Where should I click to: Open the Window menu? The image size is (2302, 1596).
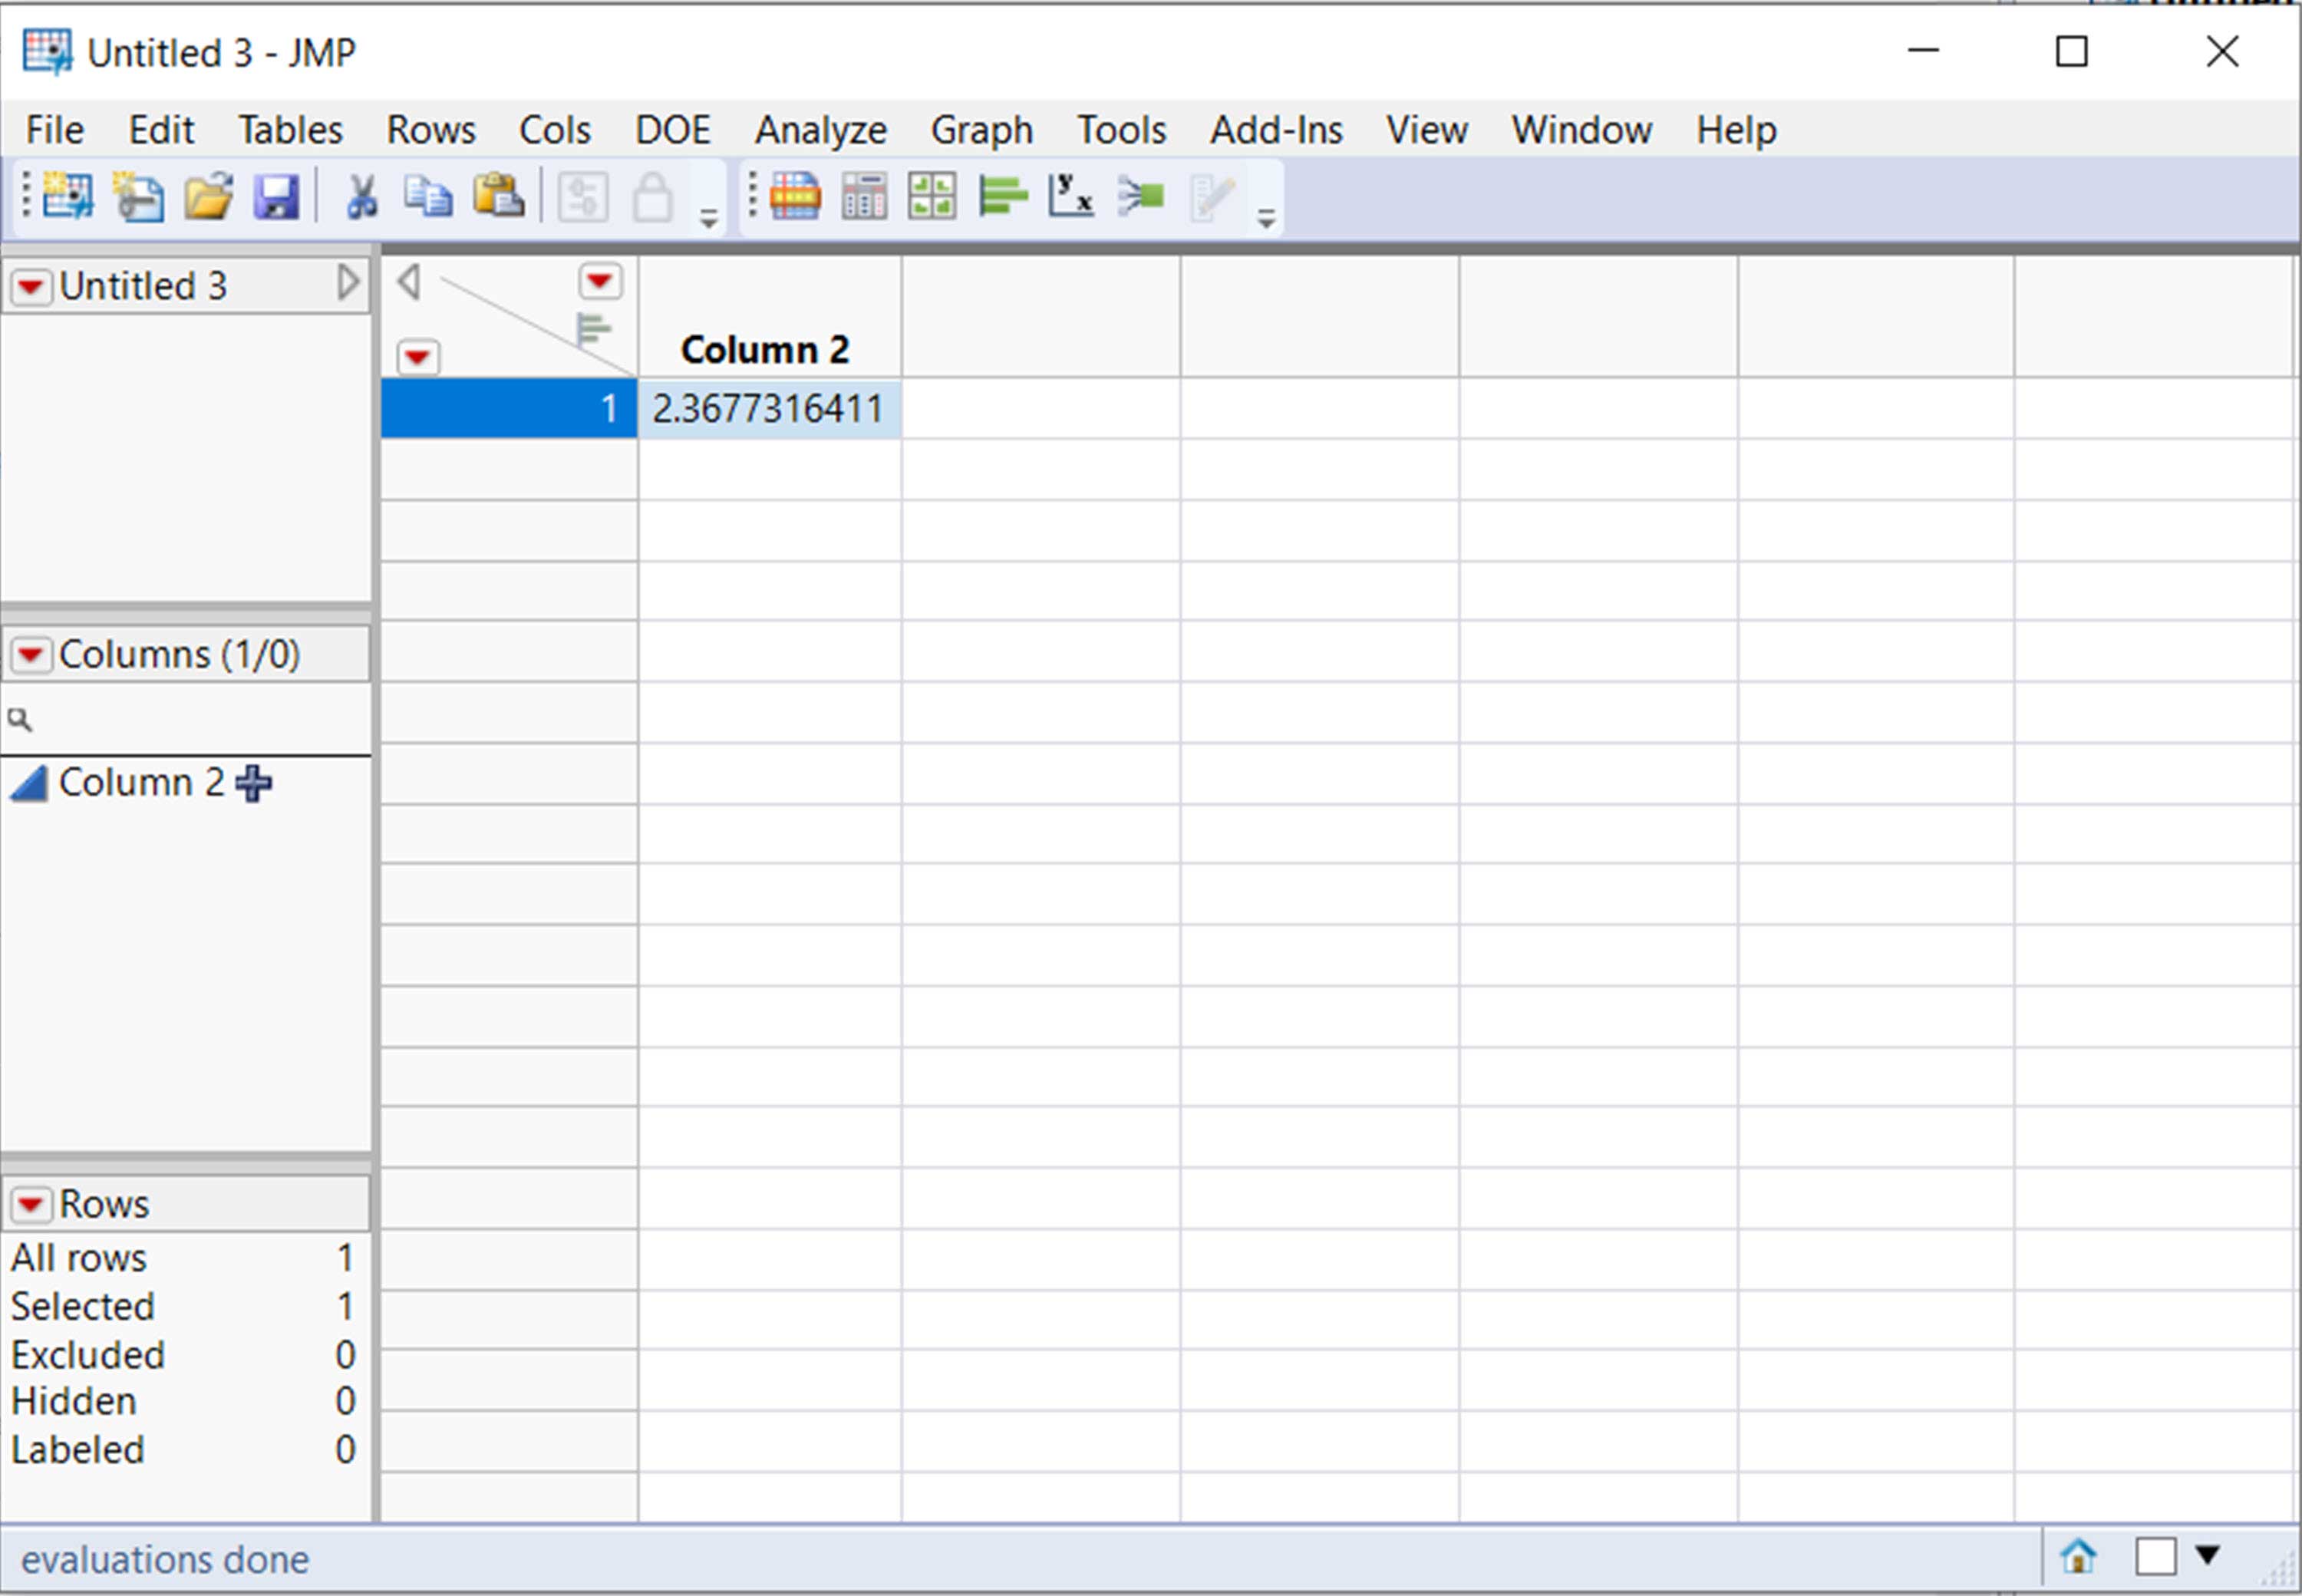[1581, 130]
